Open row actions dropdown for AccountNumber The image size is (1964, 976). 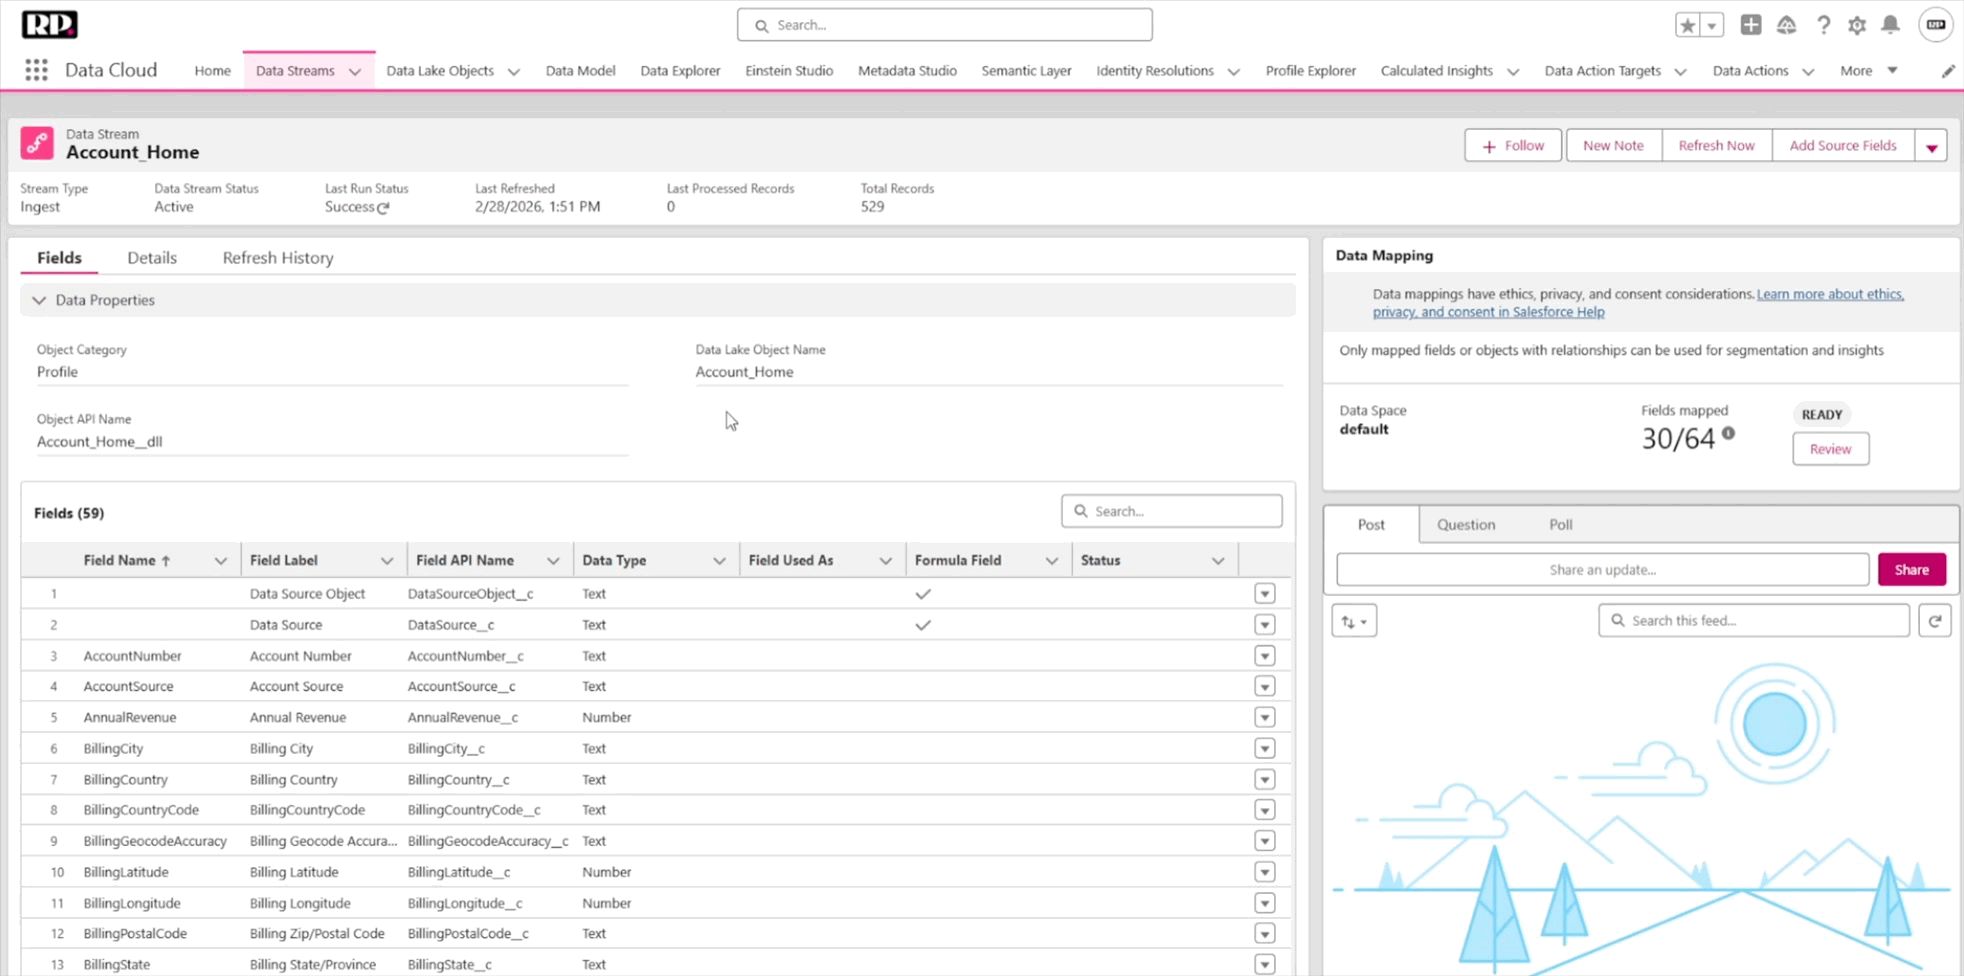tap(1264, 656)
